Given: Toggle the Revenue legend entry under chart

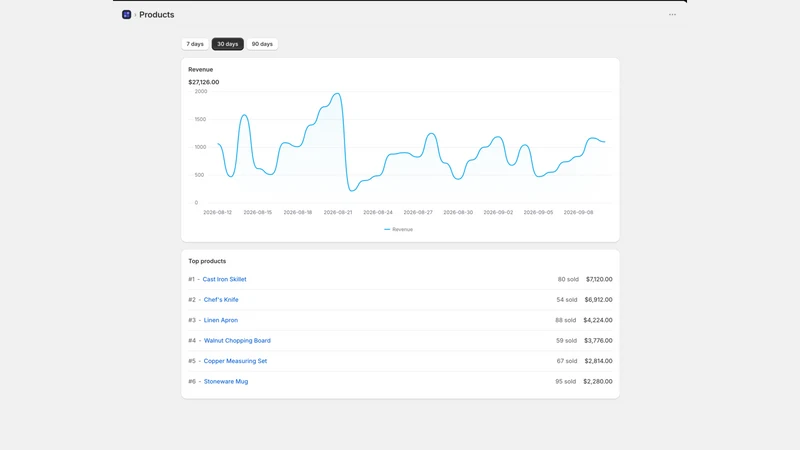Looking at the screenshot, I should coord(398,230).
